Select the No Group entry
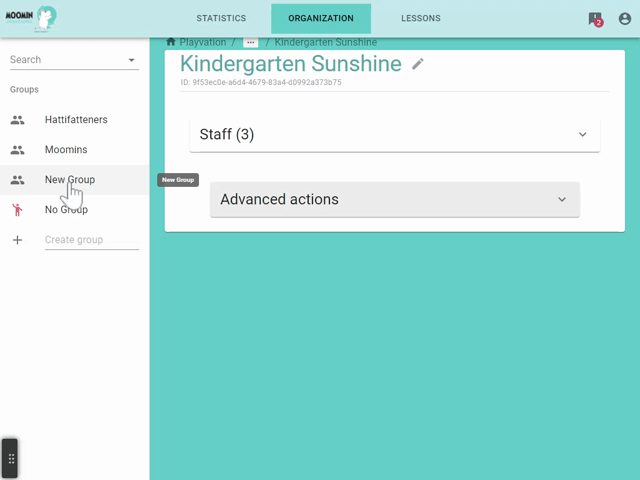Viewport: 640px width, 480px height. pyautogui.click(x=75, y=210)
